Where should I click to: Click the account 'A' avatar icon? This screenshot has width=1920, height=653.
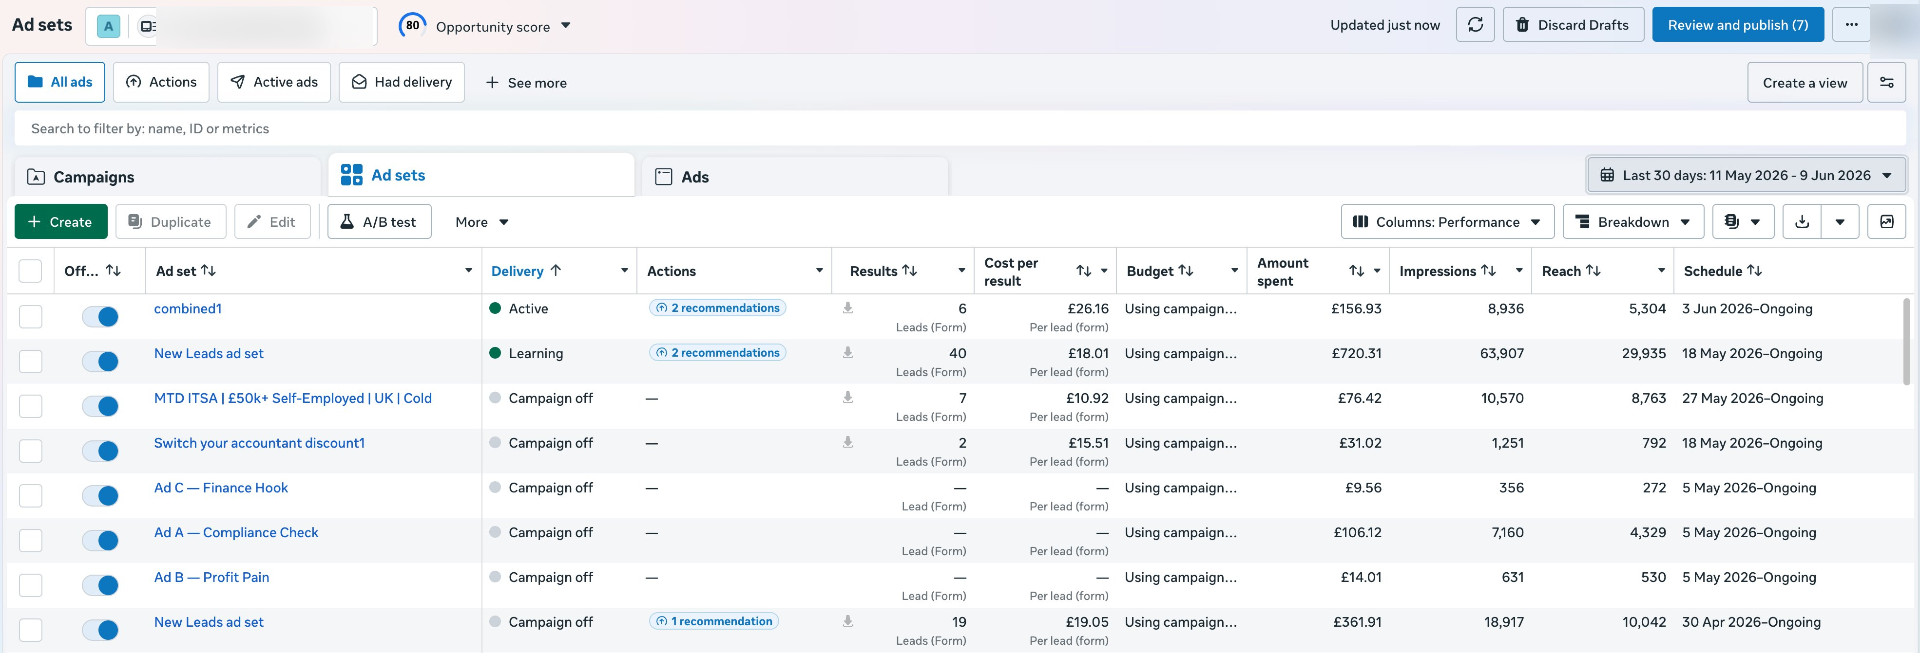click(108, 27)
